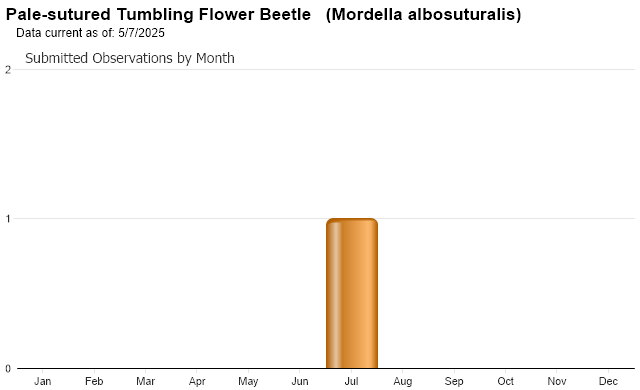Click the Dec month axis label
Viewport: 640px width, 390px height.
point(608,381)
